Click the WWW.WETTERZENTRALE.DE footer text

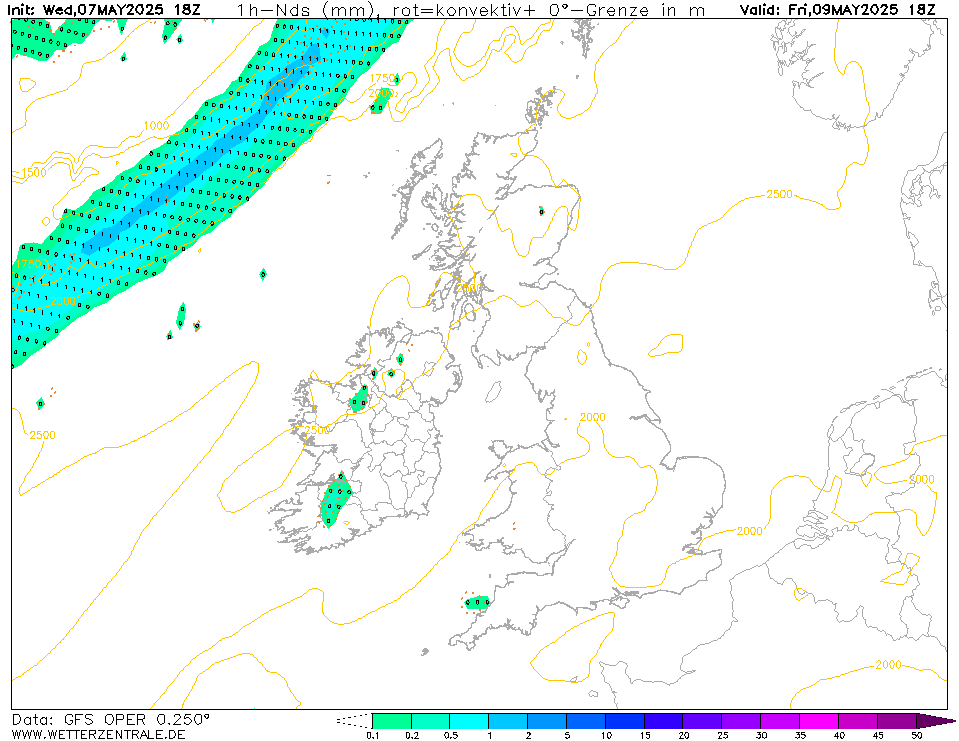pos(98,734)
